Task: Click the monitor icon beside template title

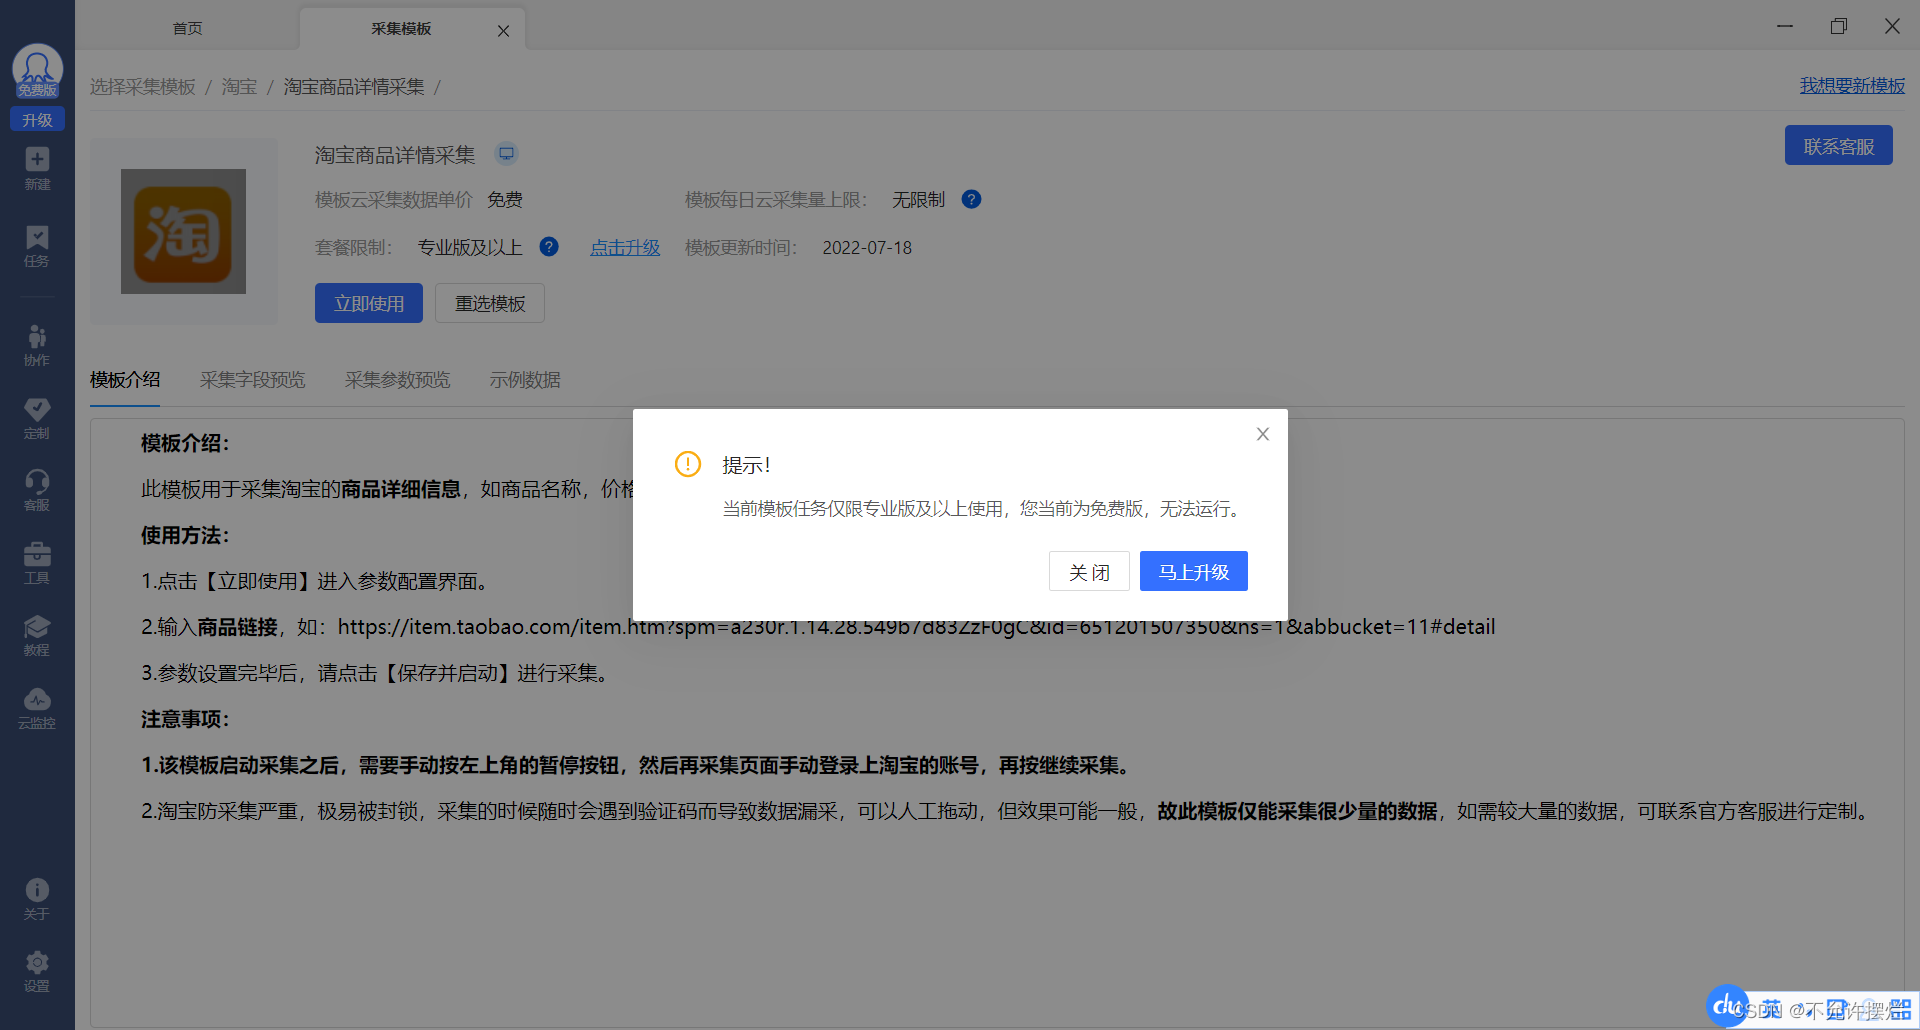Action: 507,154
